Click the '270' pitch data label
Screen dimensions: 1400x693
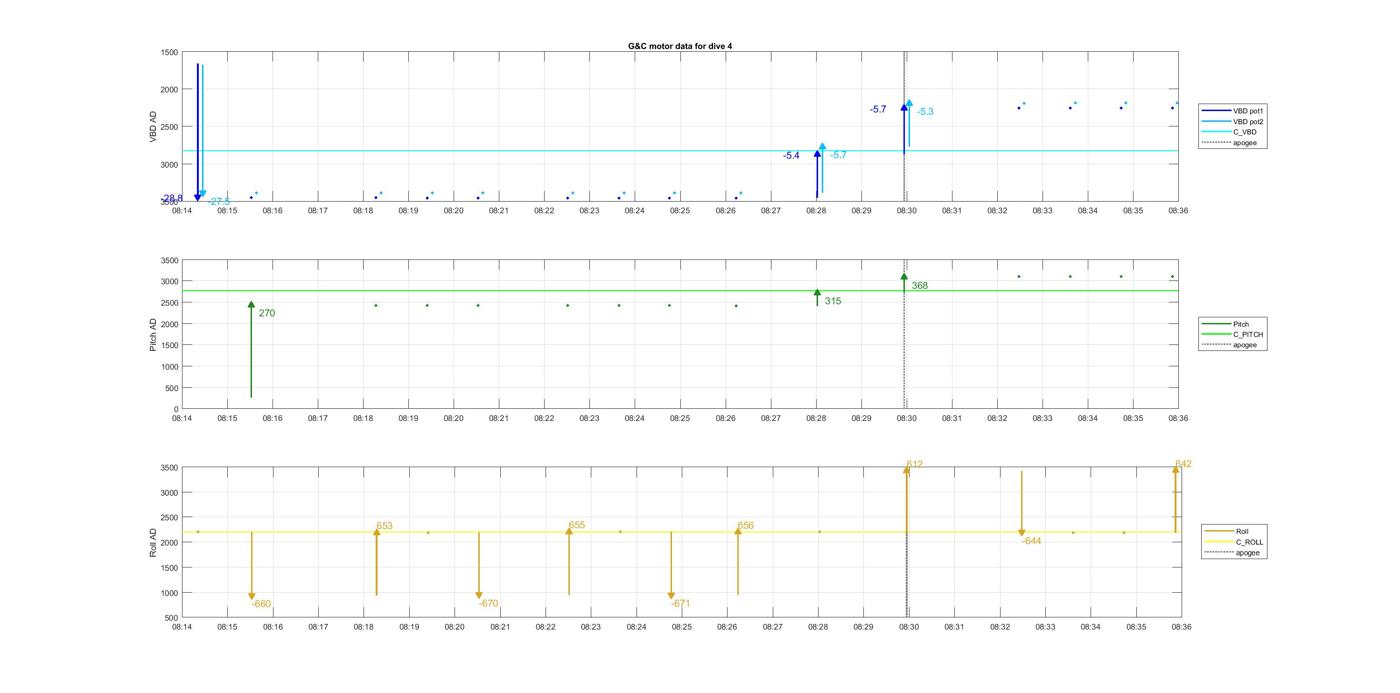pyautogui.click(x=267, y=314)
